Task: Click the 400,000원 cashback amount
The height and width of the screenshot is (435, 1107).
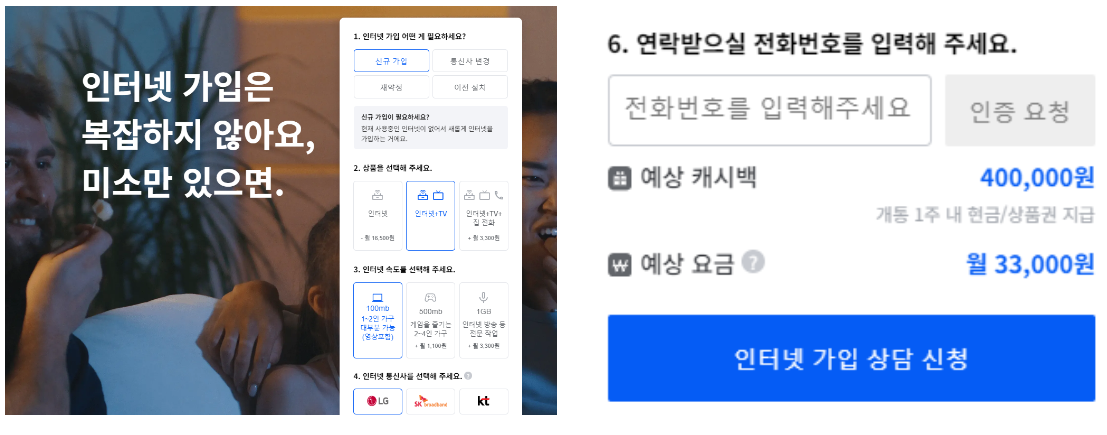Action: pyautogui.click(x=1037, y=179)
